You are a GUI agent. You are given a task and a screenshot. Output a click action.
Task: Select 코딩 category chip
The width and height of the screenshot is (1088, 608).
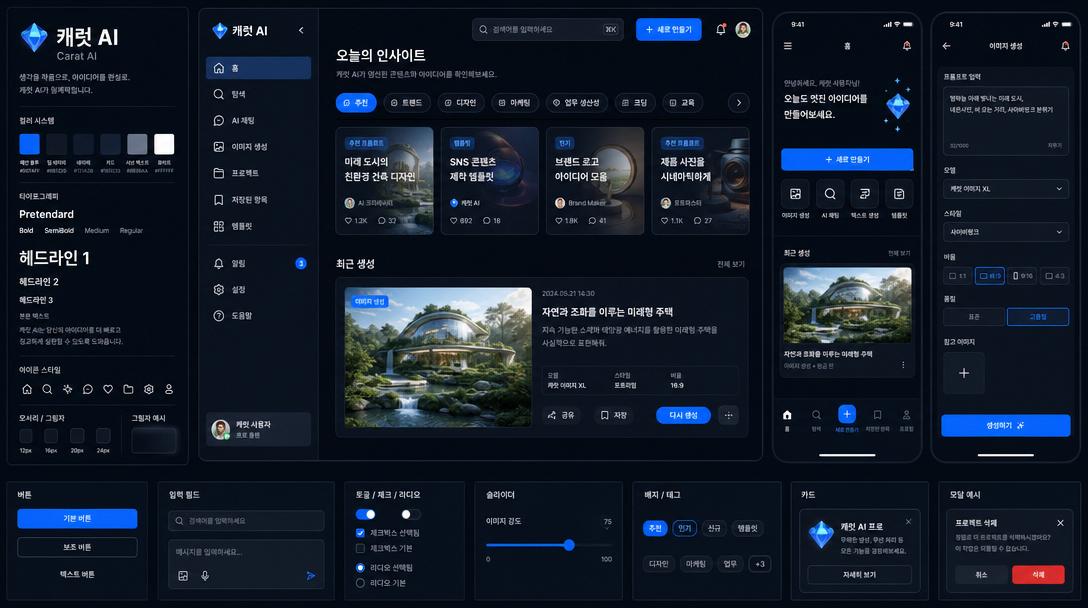click(635, 103)
